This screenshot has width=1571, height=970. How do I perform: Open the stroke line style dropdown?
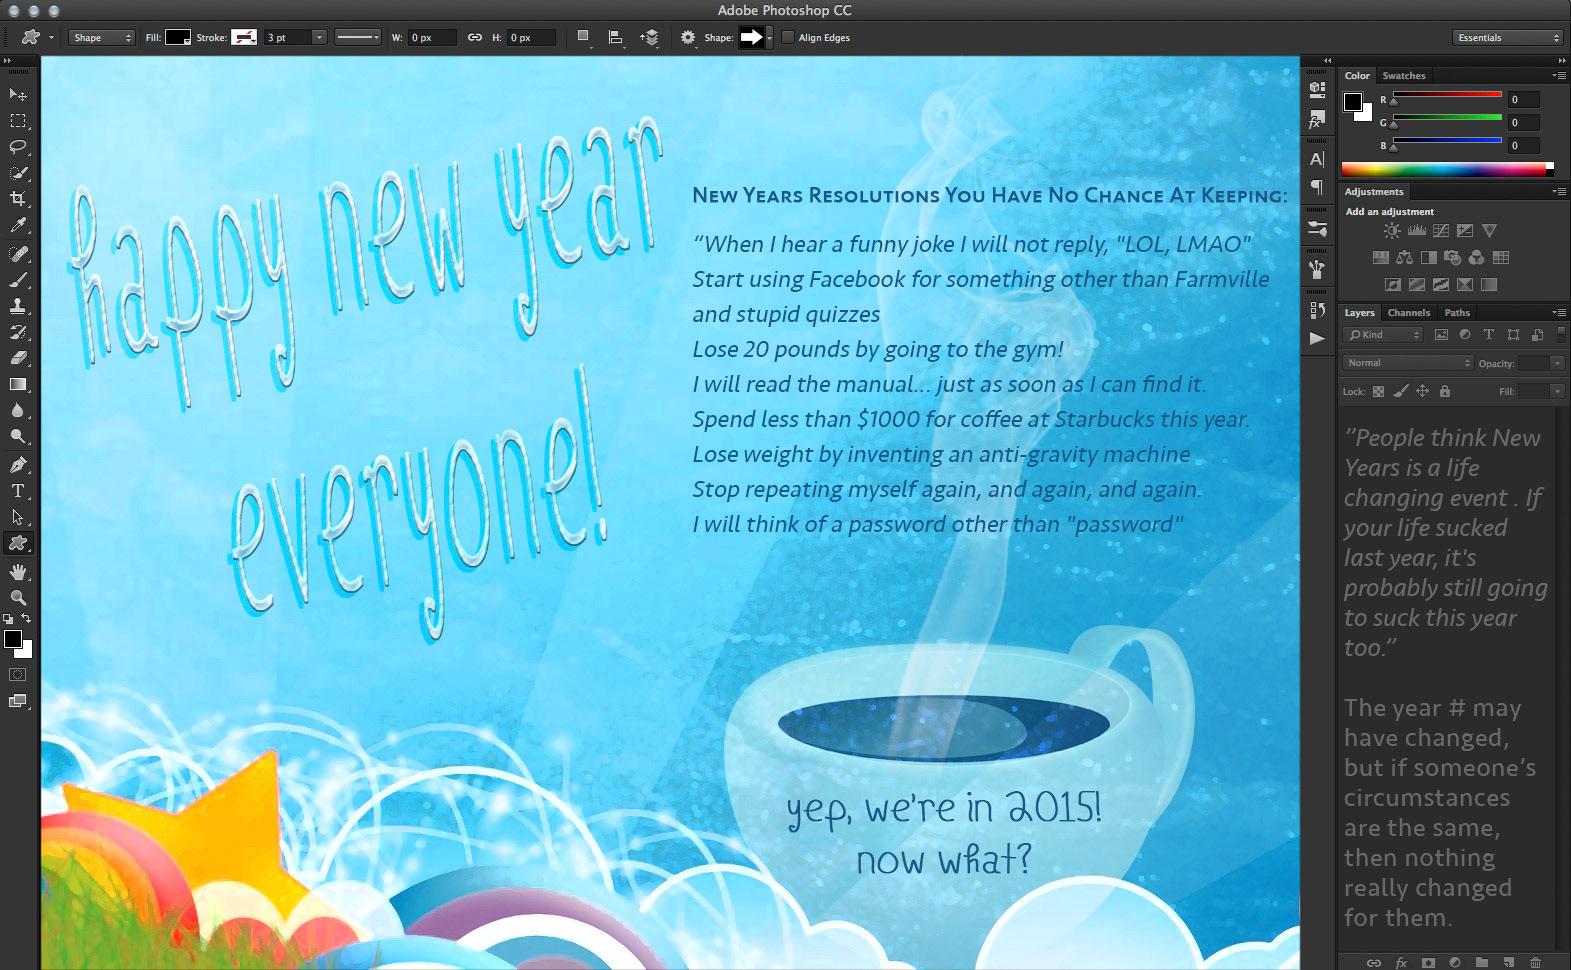(358, 38)
